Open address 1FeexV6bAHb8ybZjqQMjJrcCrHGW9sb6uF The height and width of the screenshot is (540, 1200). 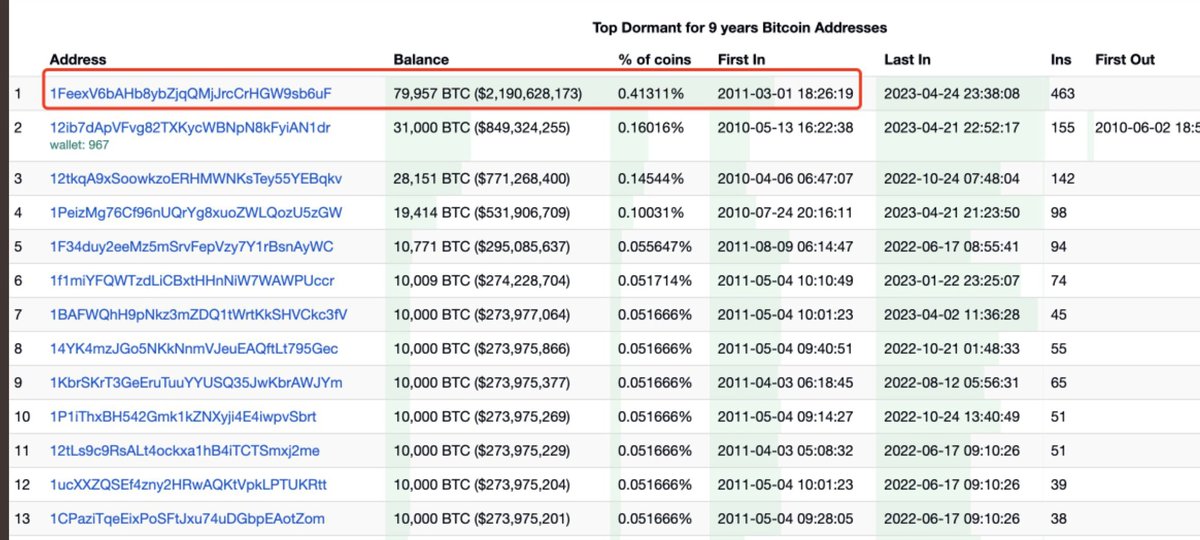tap(190, 94)
